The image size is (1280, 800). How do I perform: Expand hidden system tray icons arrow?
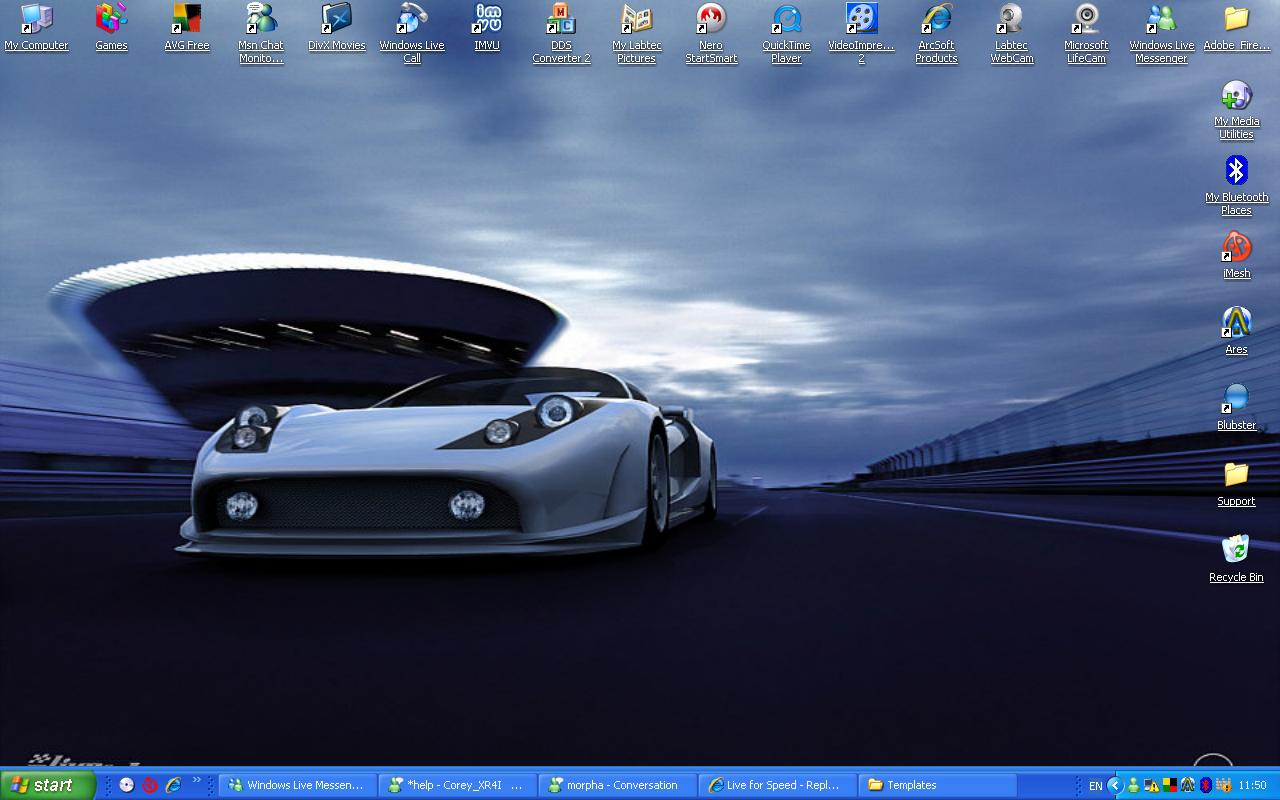[1114, 785]
